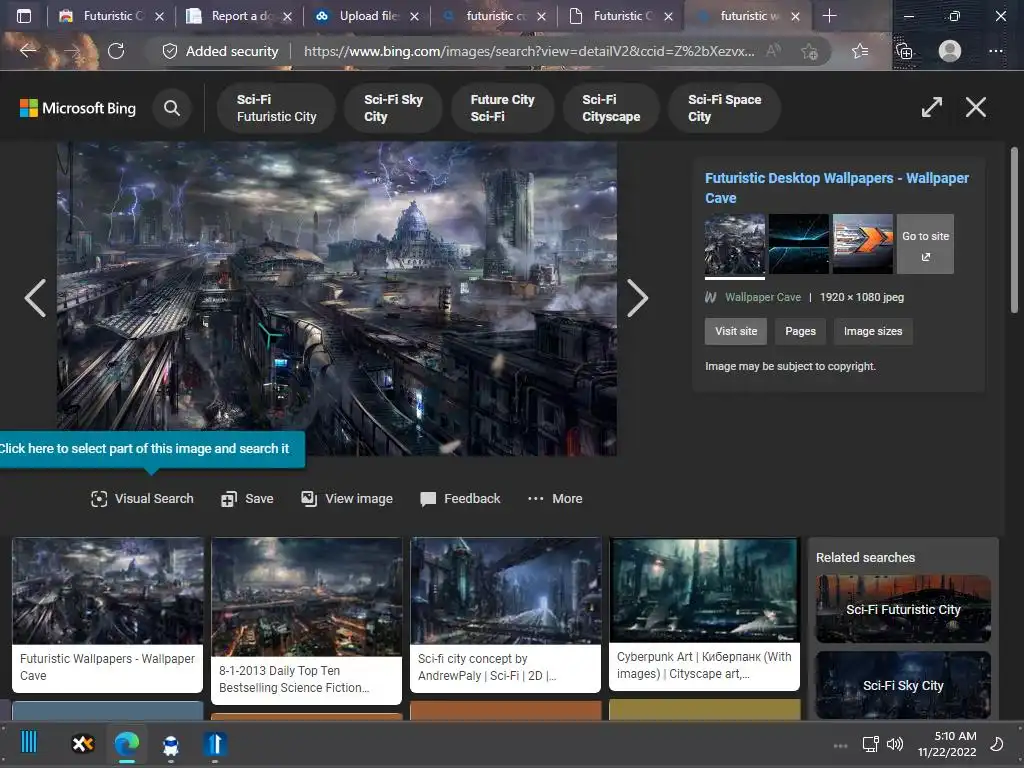
Task: Switch to the Futuristic document tab
Action: tap(621, 16)
